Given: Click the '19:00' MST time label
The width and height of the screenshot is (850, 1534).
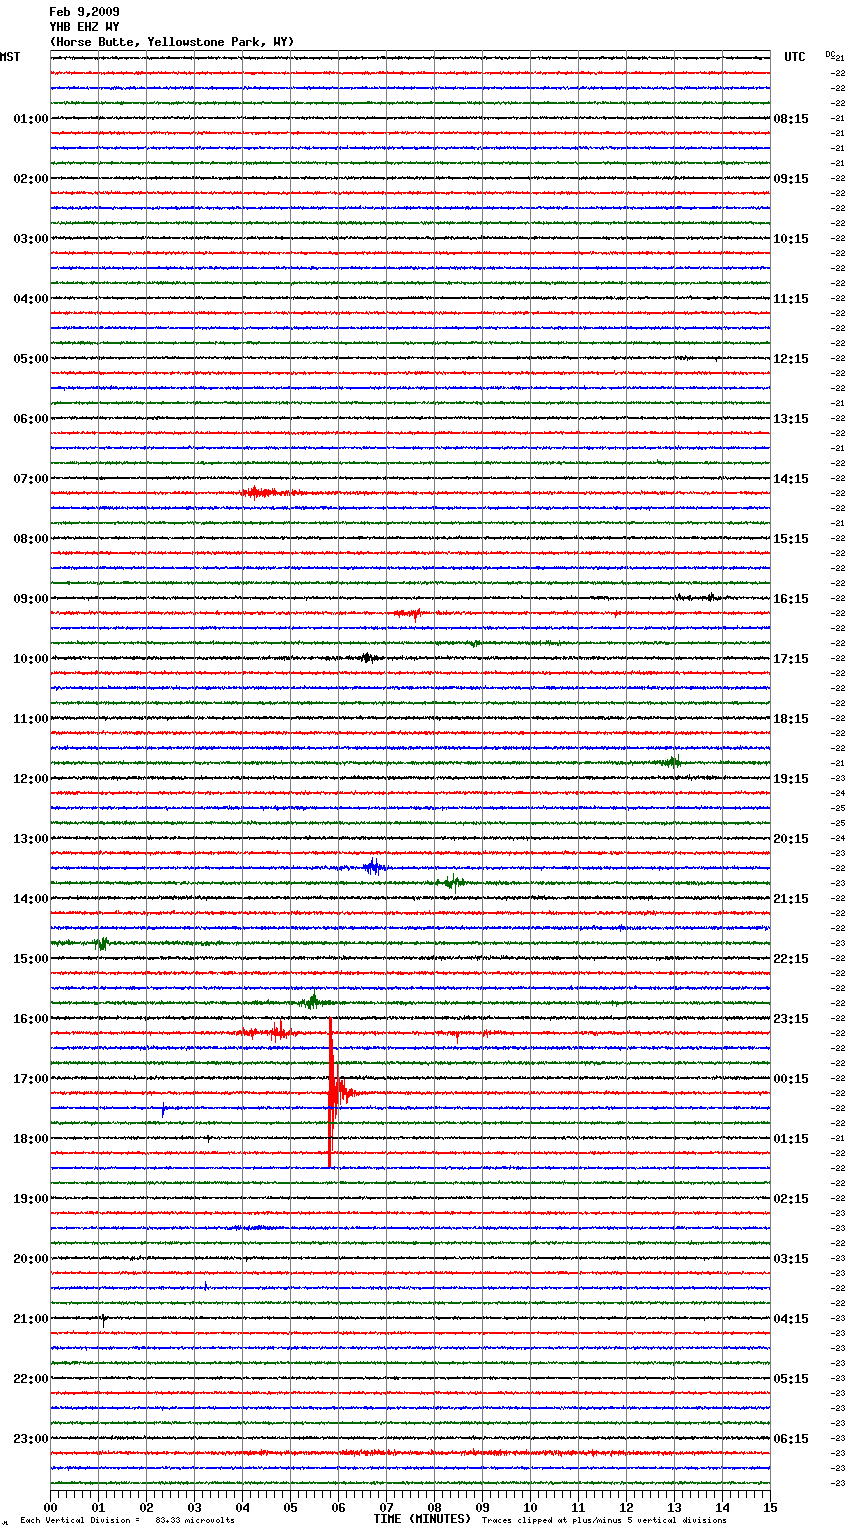Looking at the screenshot, I should [x=31, y=1199].
